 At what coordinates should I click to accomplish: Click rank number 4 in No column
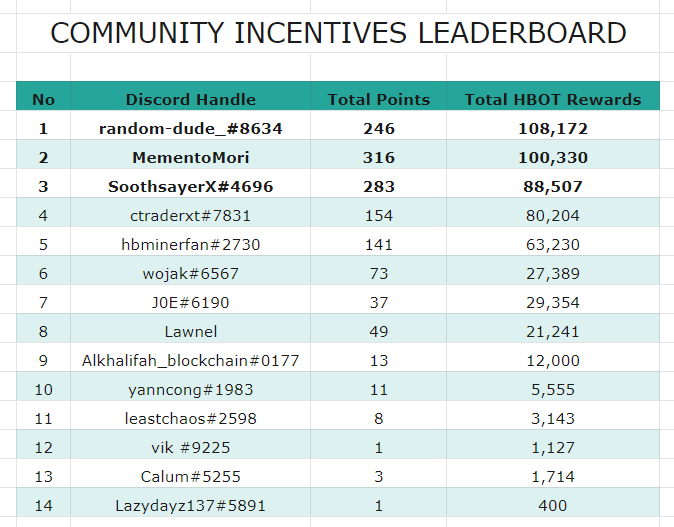pyautogui.click(x=43, y=215)
